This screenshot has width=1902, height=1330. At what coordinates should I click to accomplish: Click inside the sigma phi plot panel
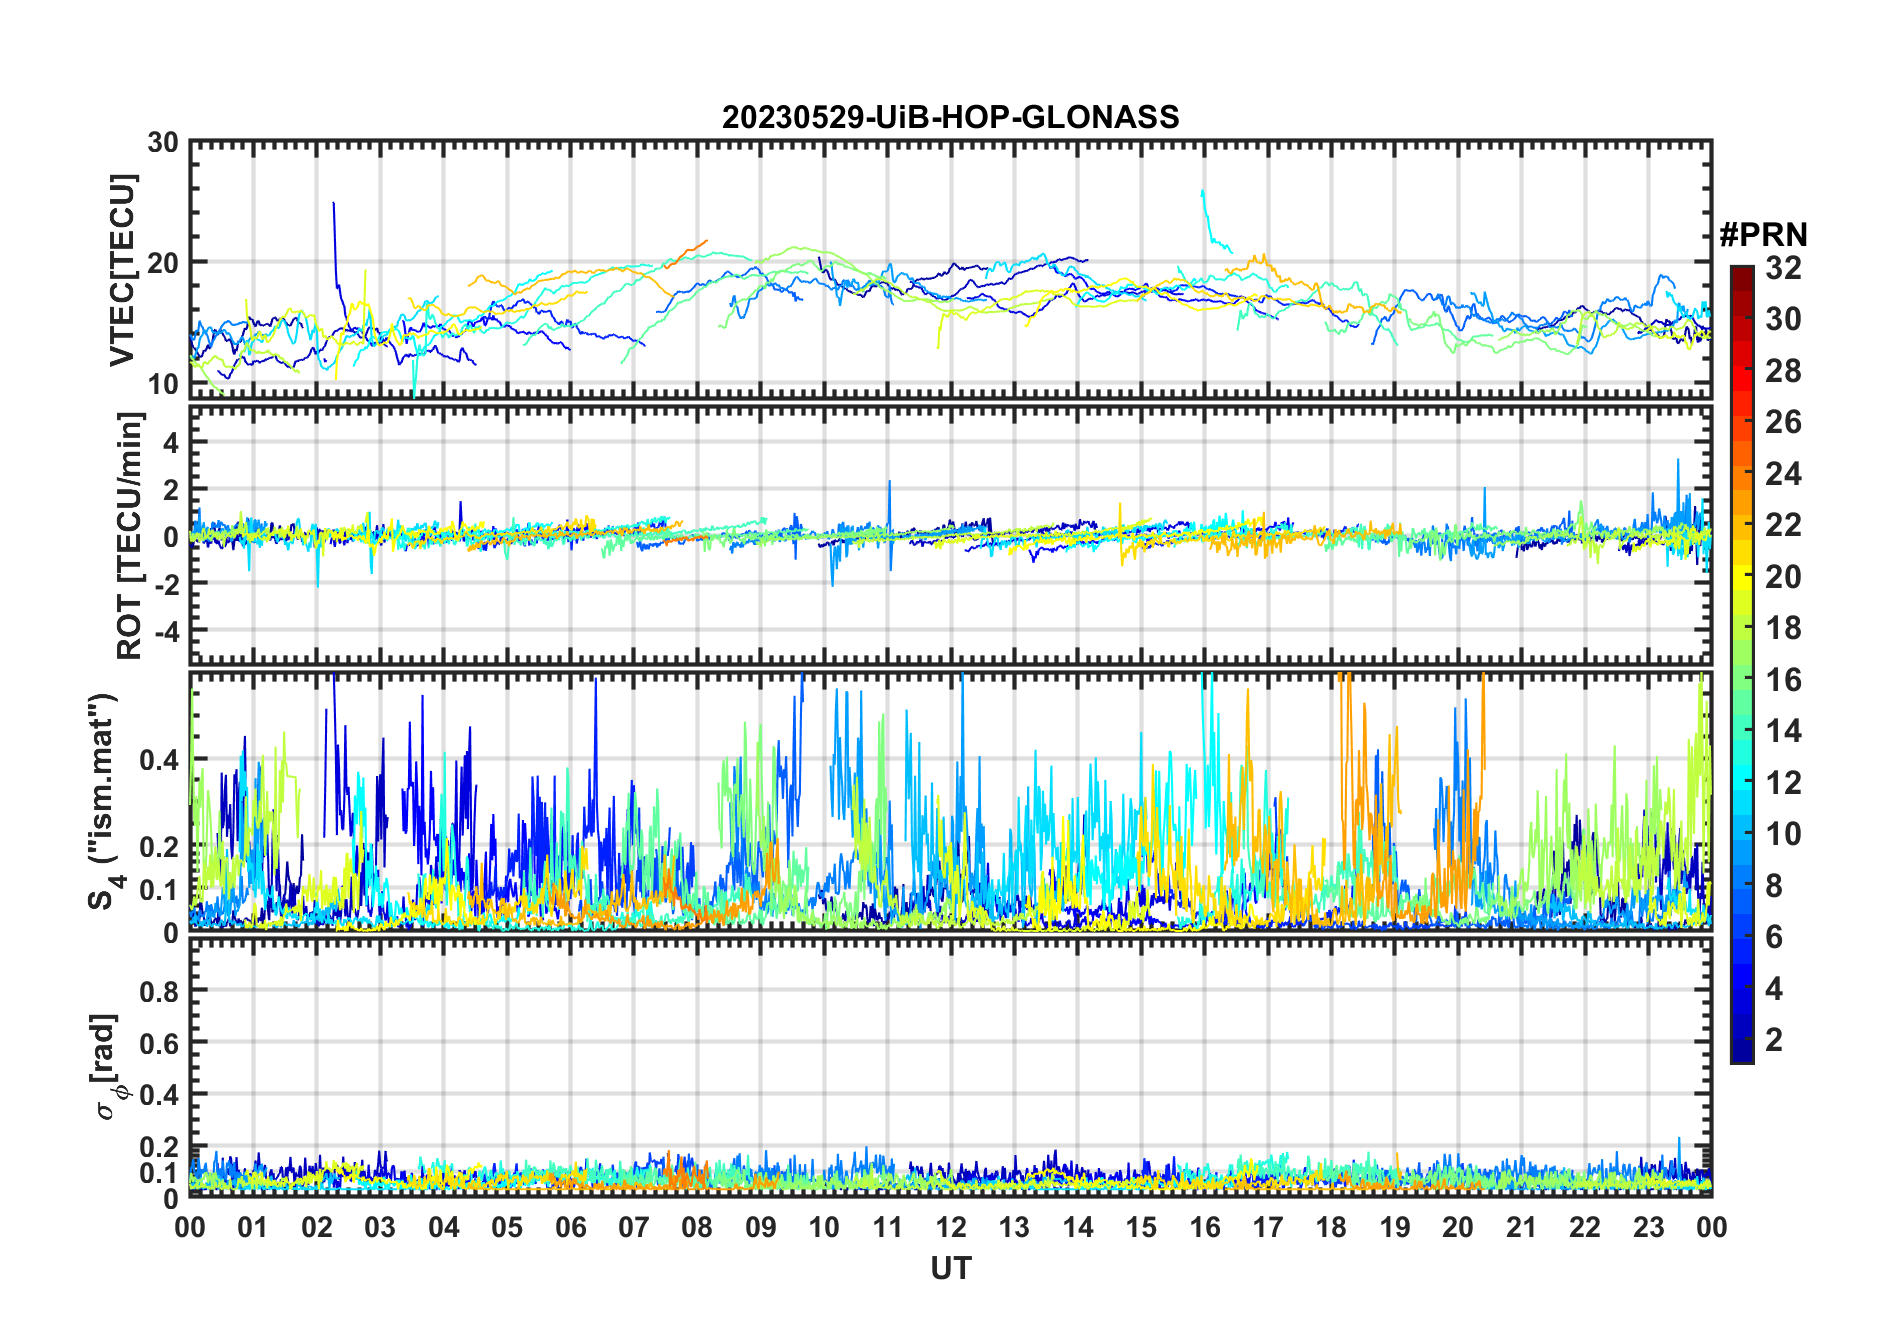pyautogui.click(x=950, y=1067)
